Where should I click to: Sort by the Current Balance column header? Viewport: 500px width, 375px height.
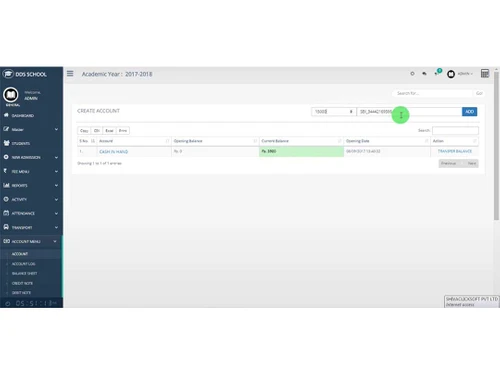pos(302,141)
